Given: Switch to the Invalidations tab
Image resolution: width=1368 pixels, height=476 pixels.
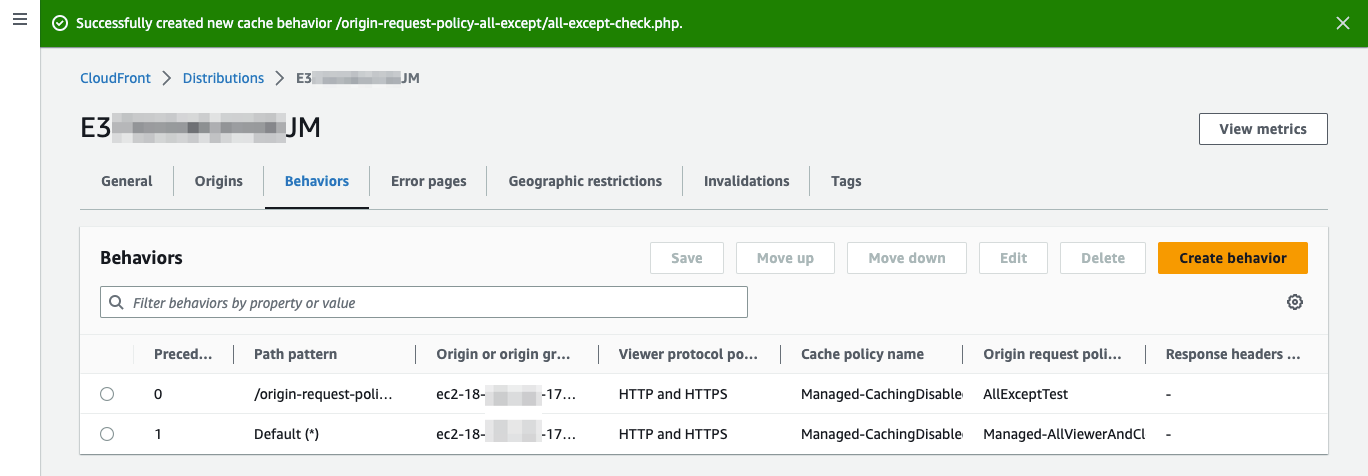Looking at the screenshot, I should click(747, 181).
